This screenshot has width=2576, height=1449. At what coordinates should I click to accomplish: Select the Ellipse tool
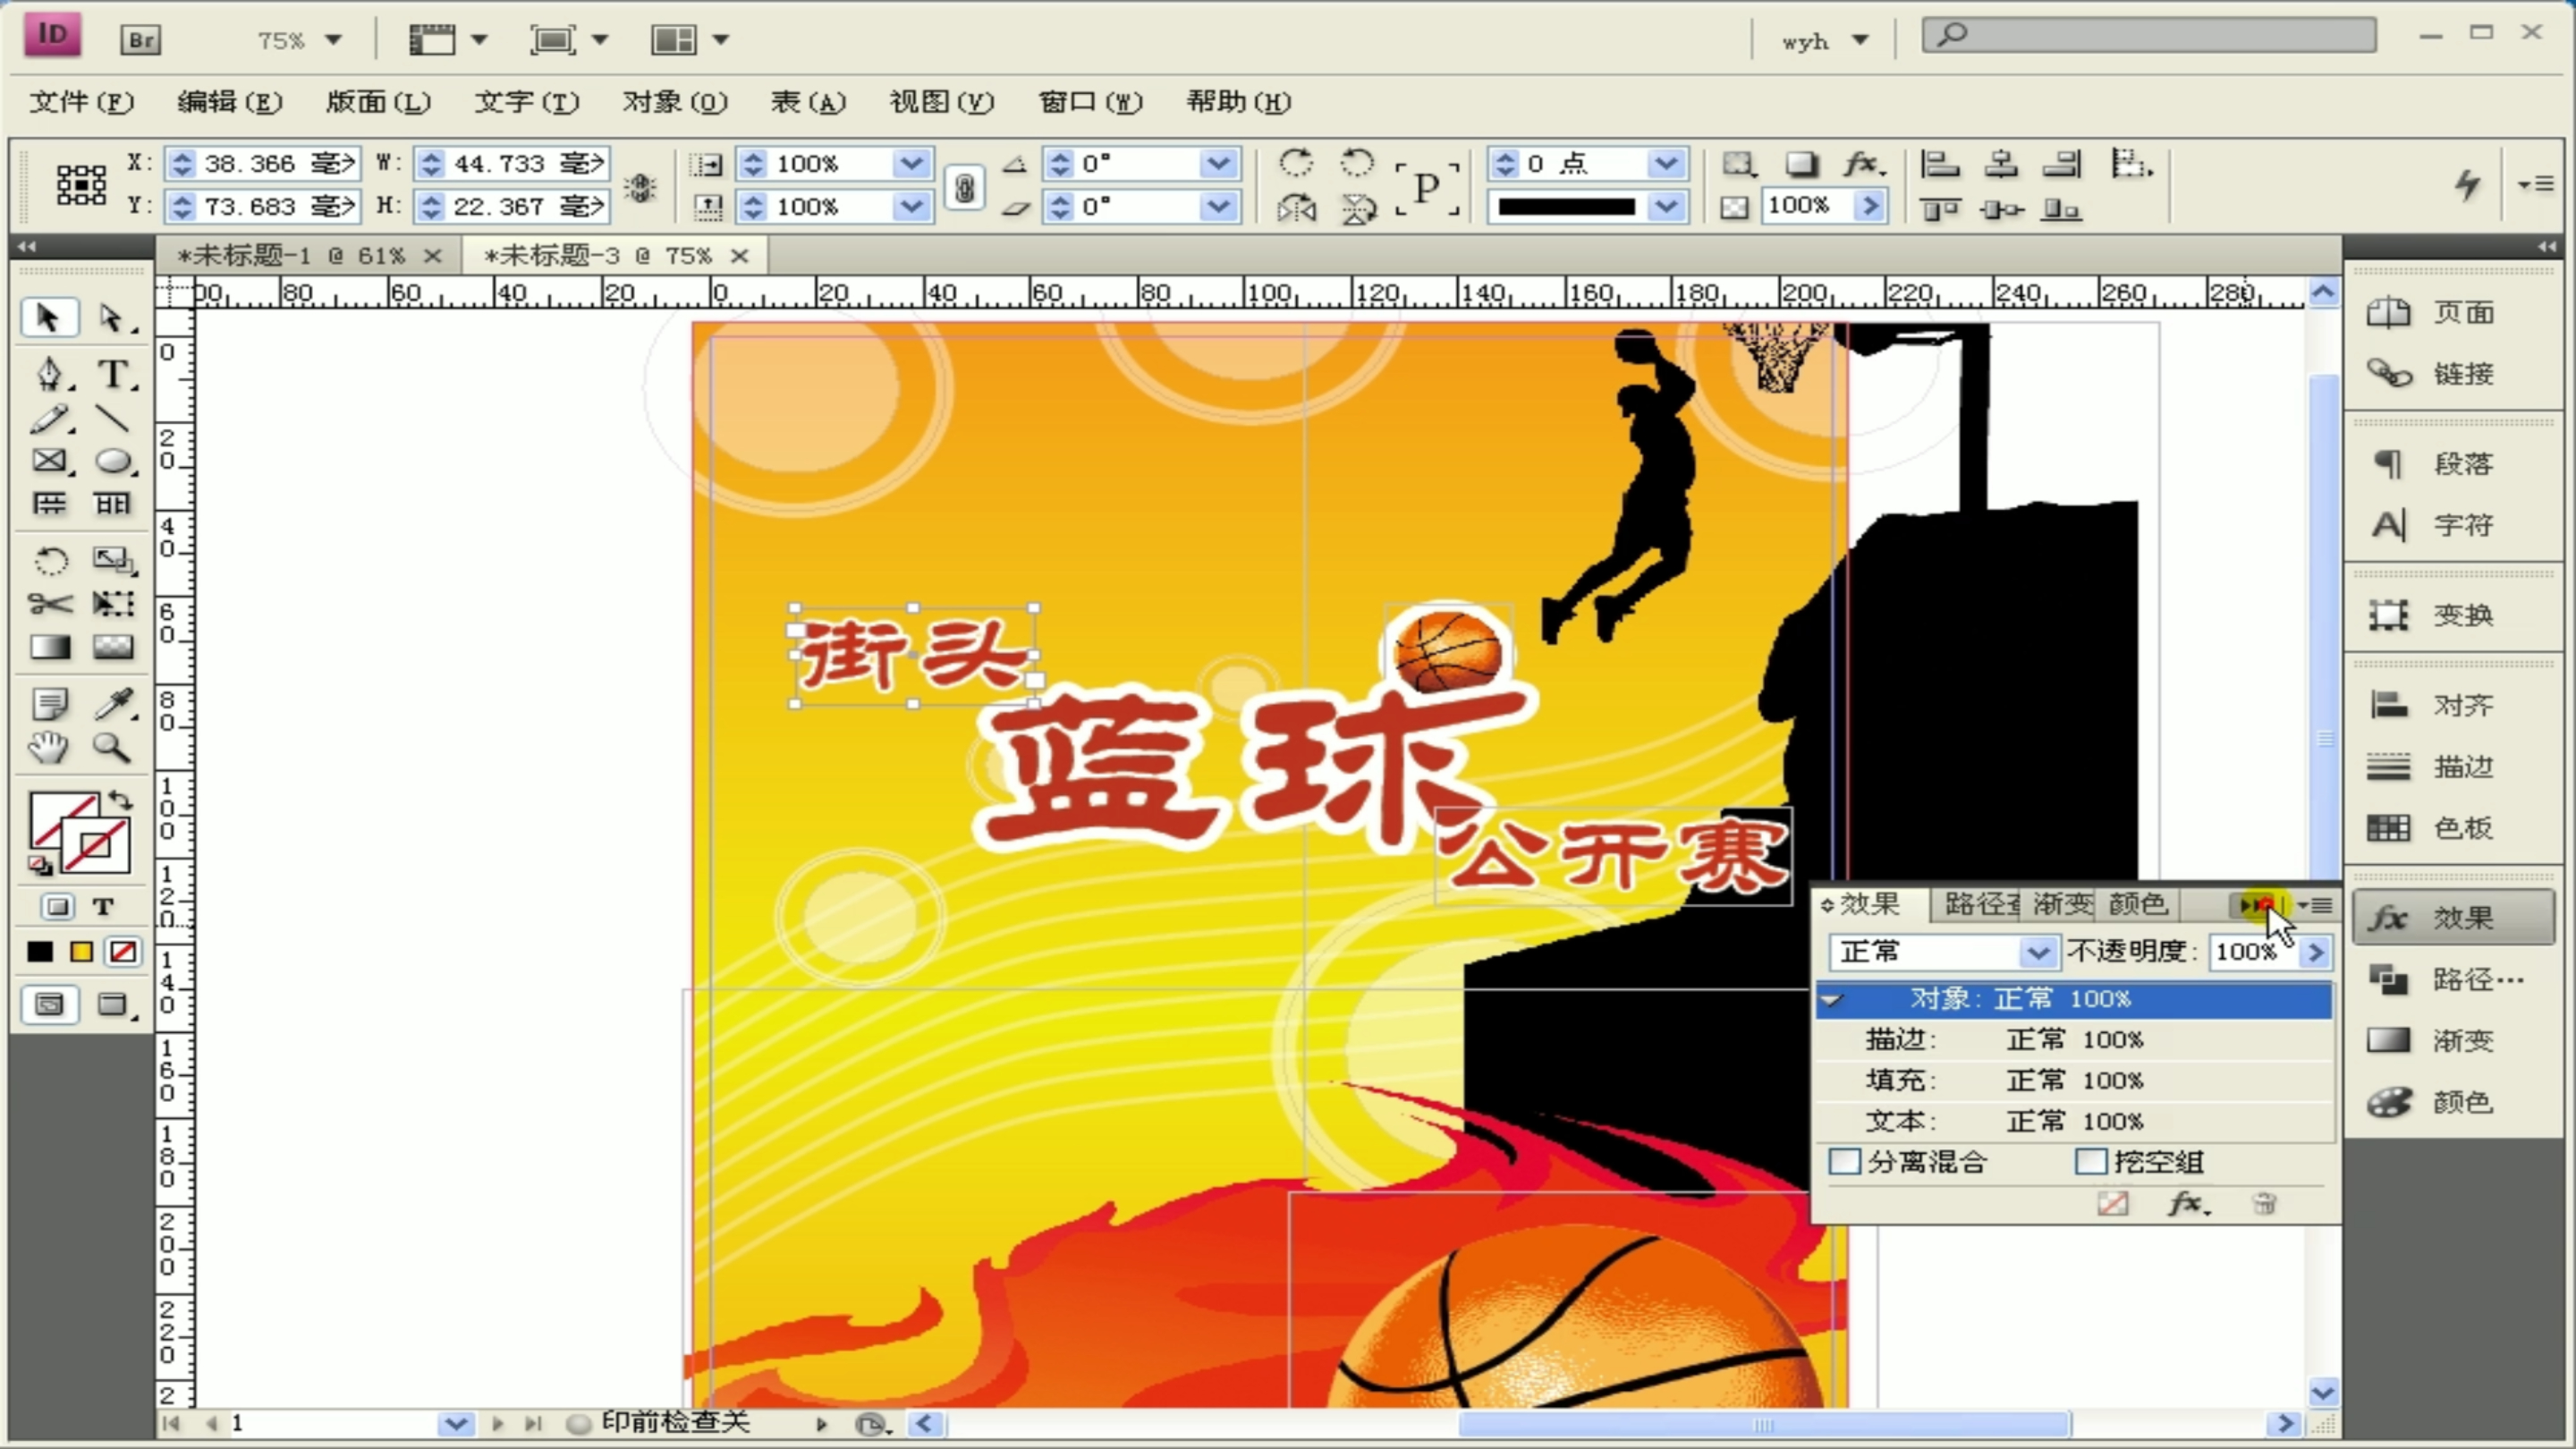(113, 460)
